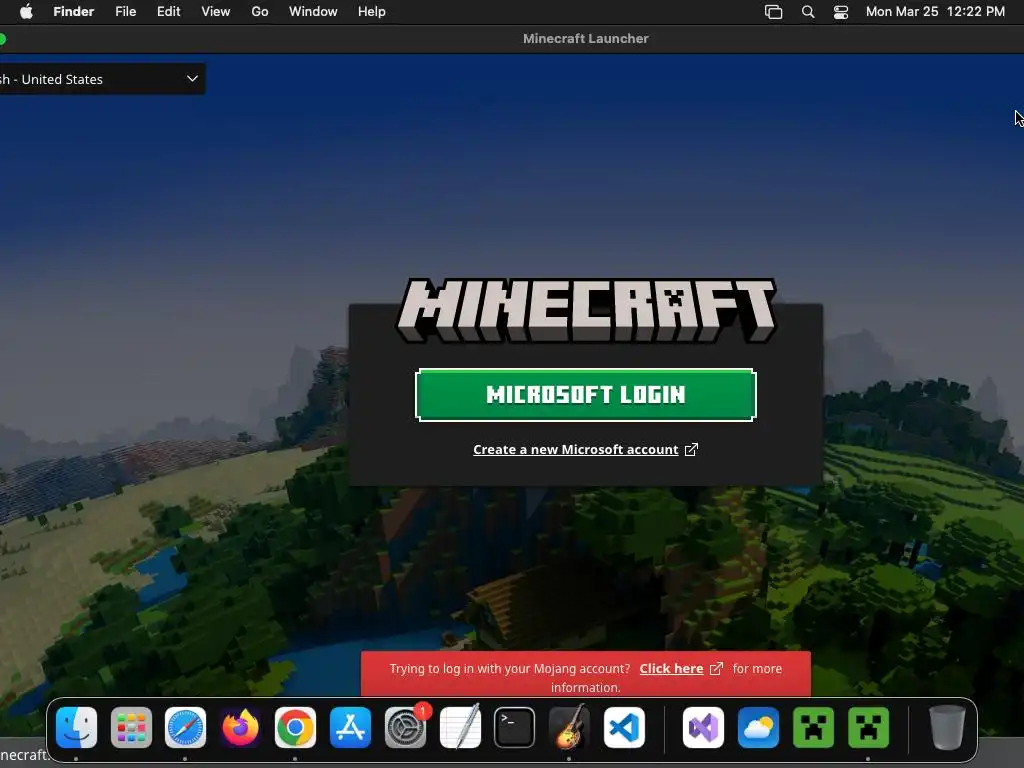This screenshot has height=768, width=1024.
Task: Click the date and time in menu bar
Action: [935, 12]
